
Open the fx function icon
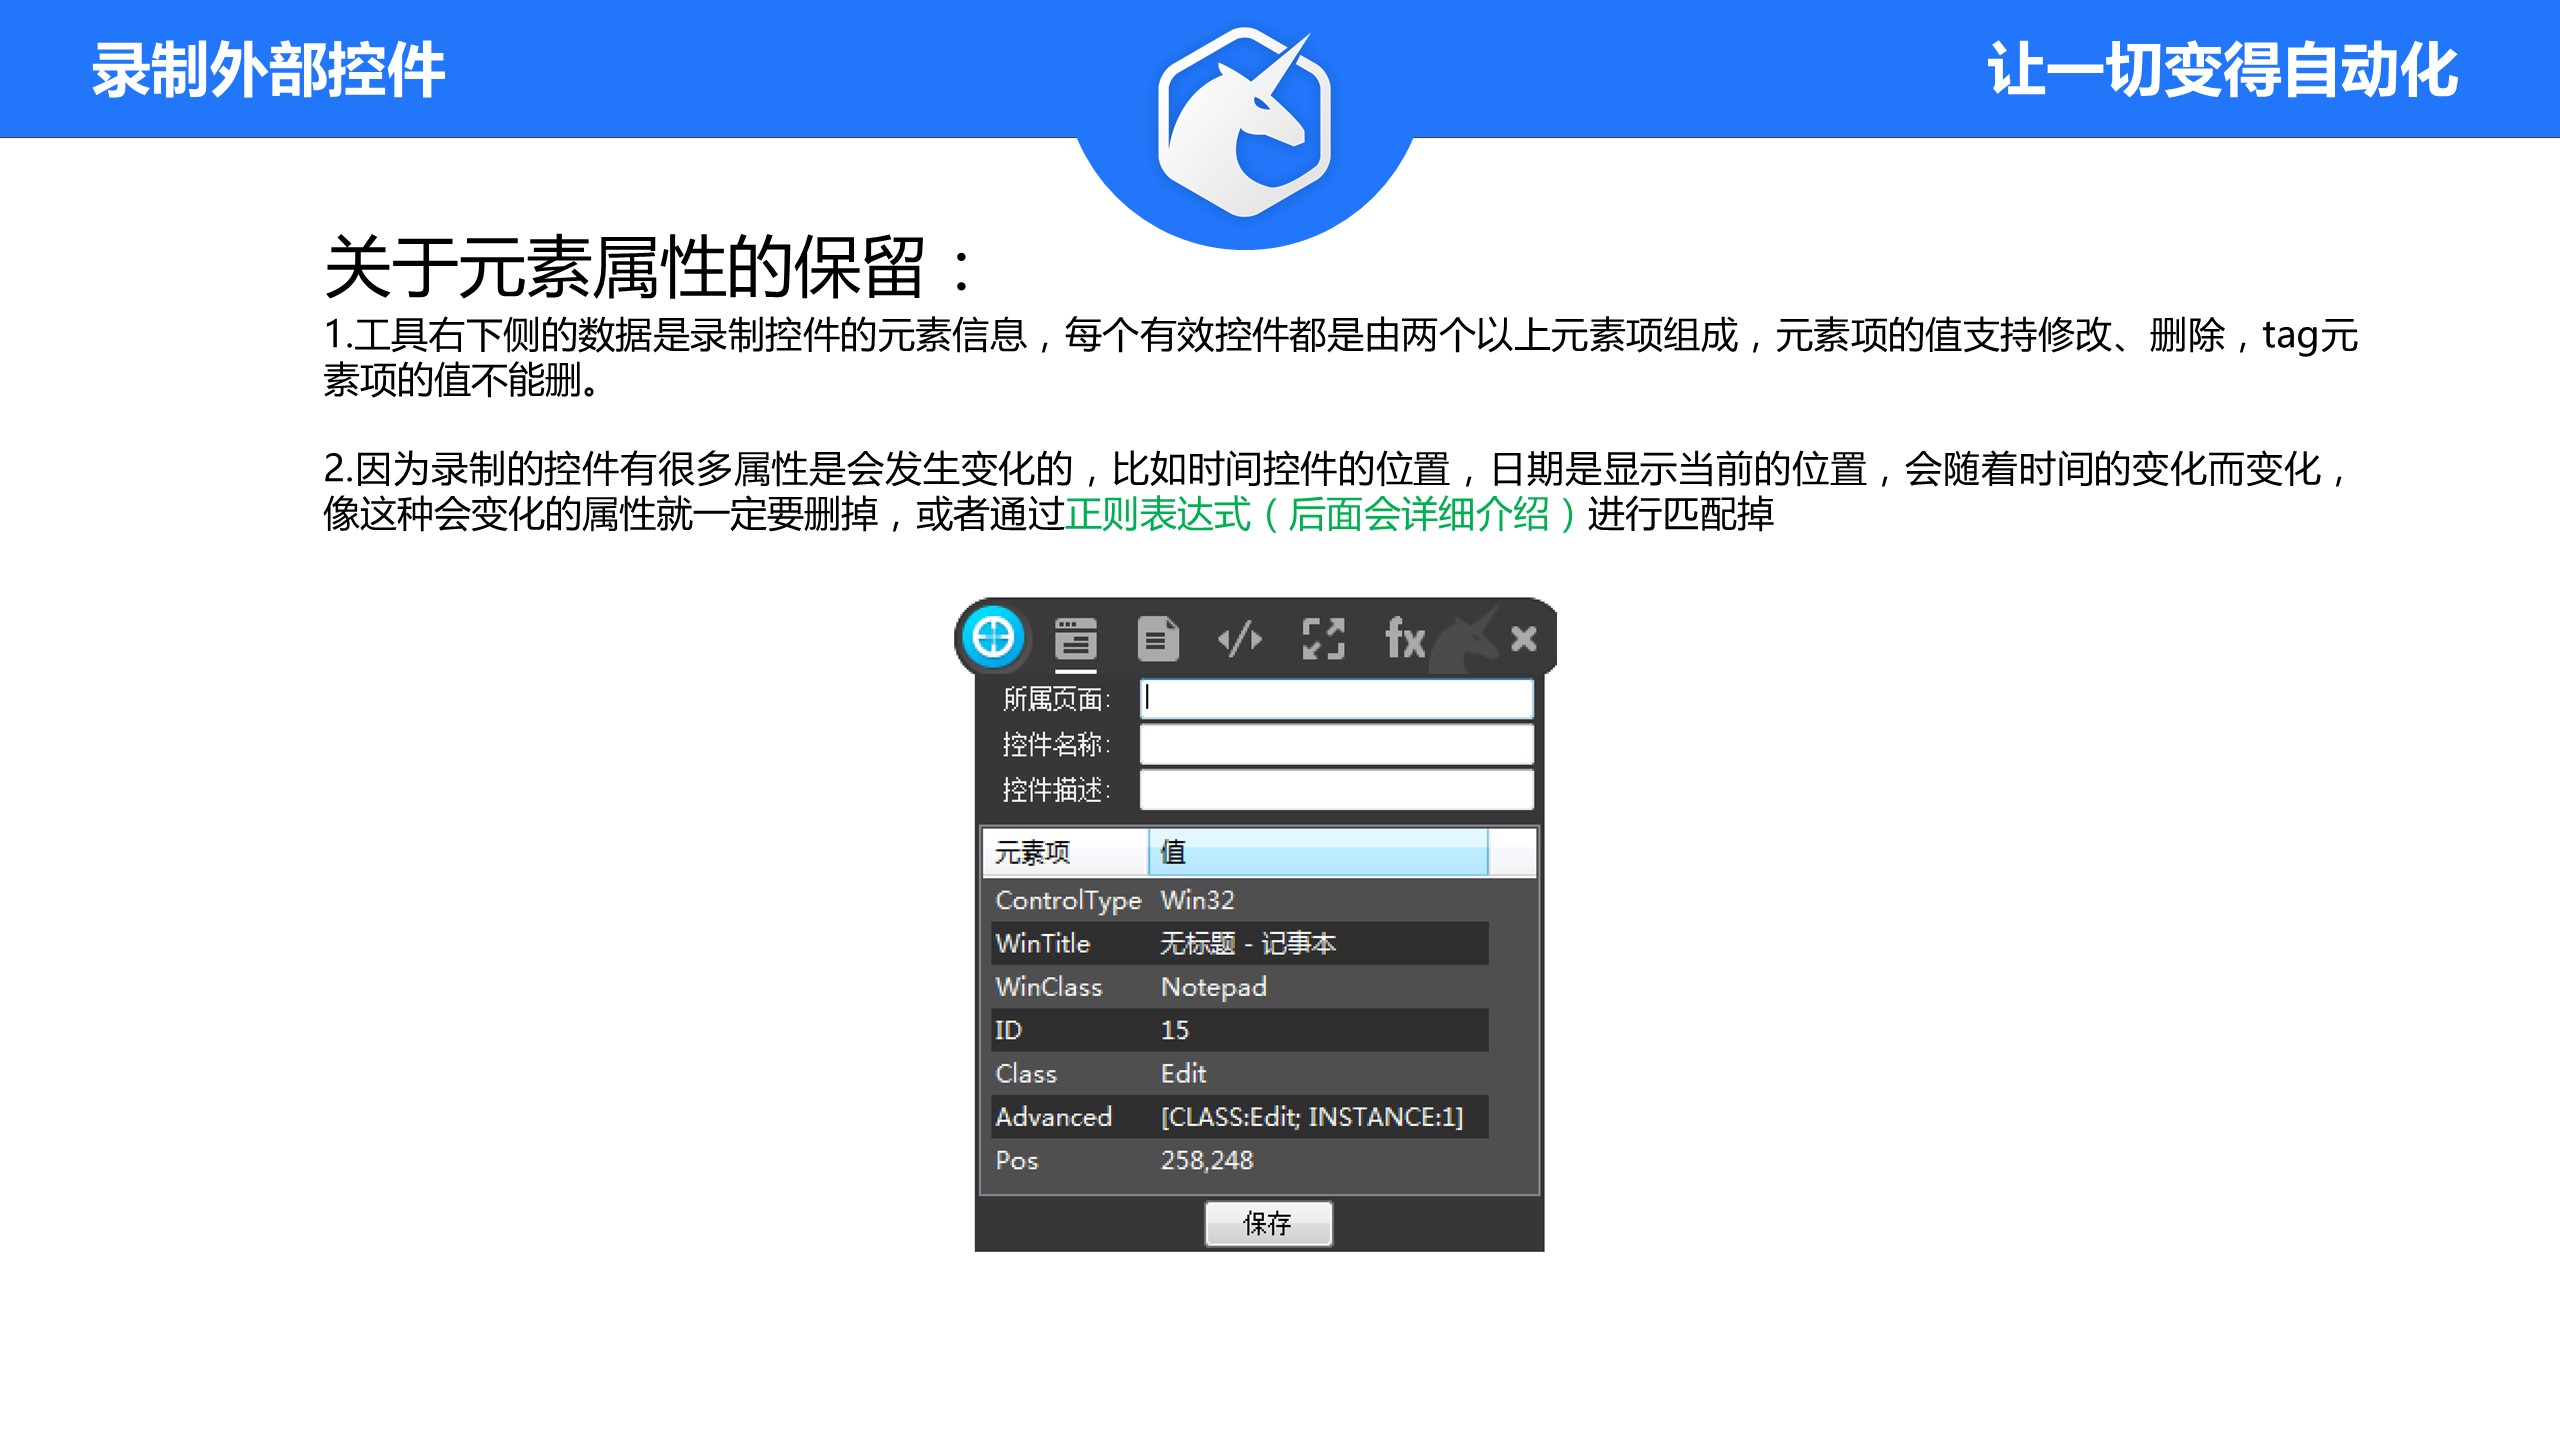tap(1404, 639)
